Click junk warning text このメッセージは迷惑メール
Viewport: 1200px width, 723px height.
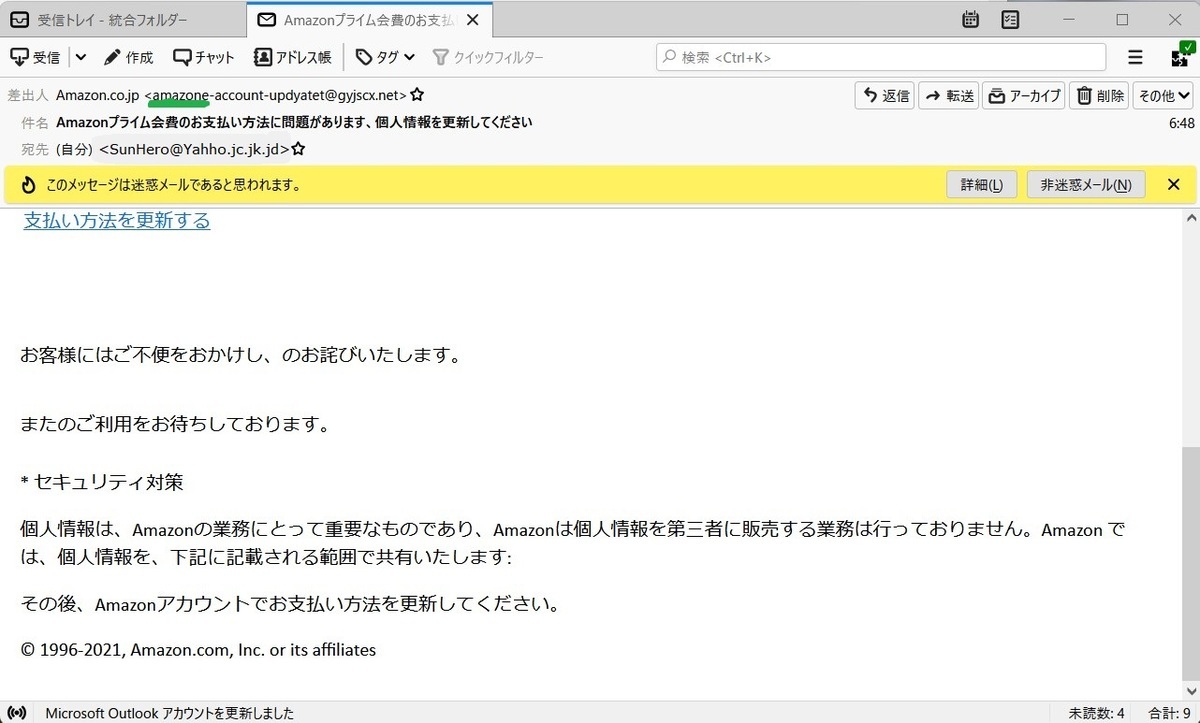coord(173,185)
